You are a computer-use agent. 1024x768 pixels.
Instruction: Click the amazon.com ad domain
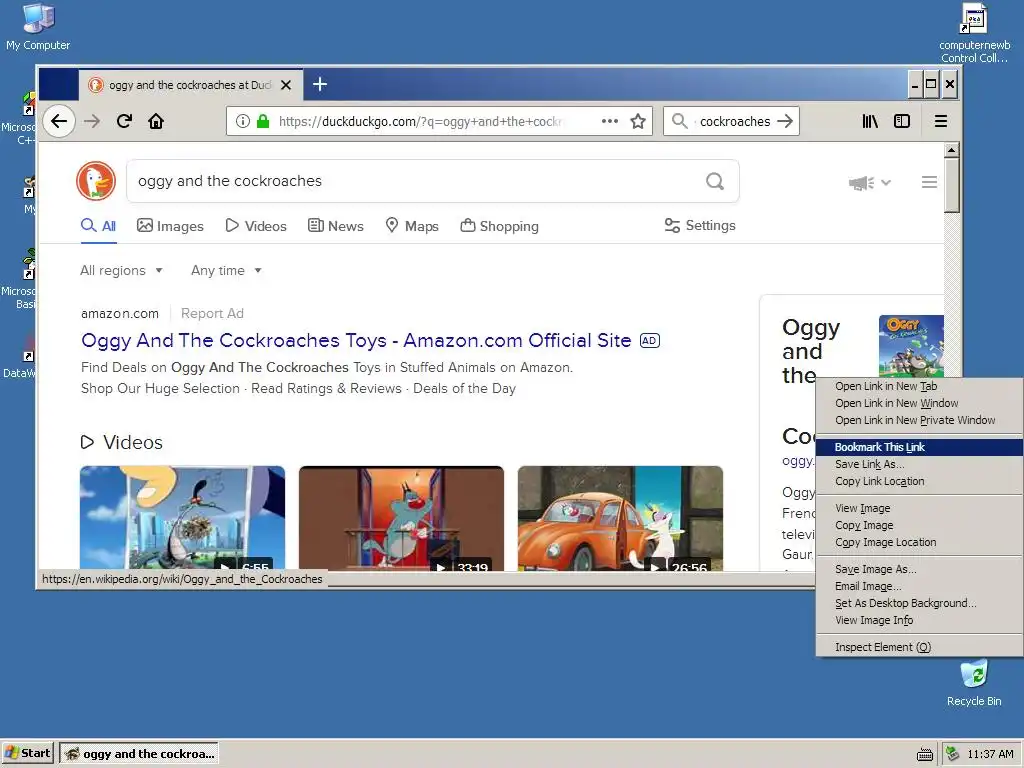120,313
